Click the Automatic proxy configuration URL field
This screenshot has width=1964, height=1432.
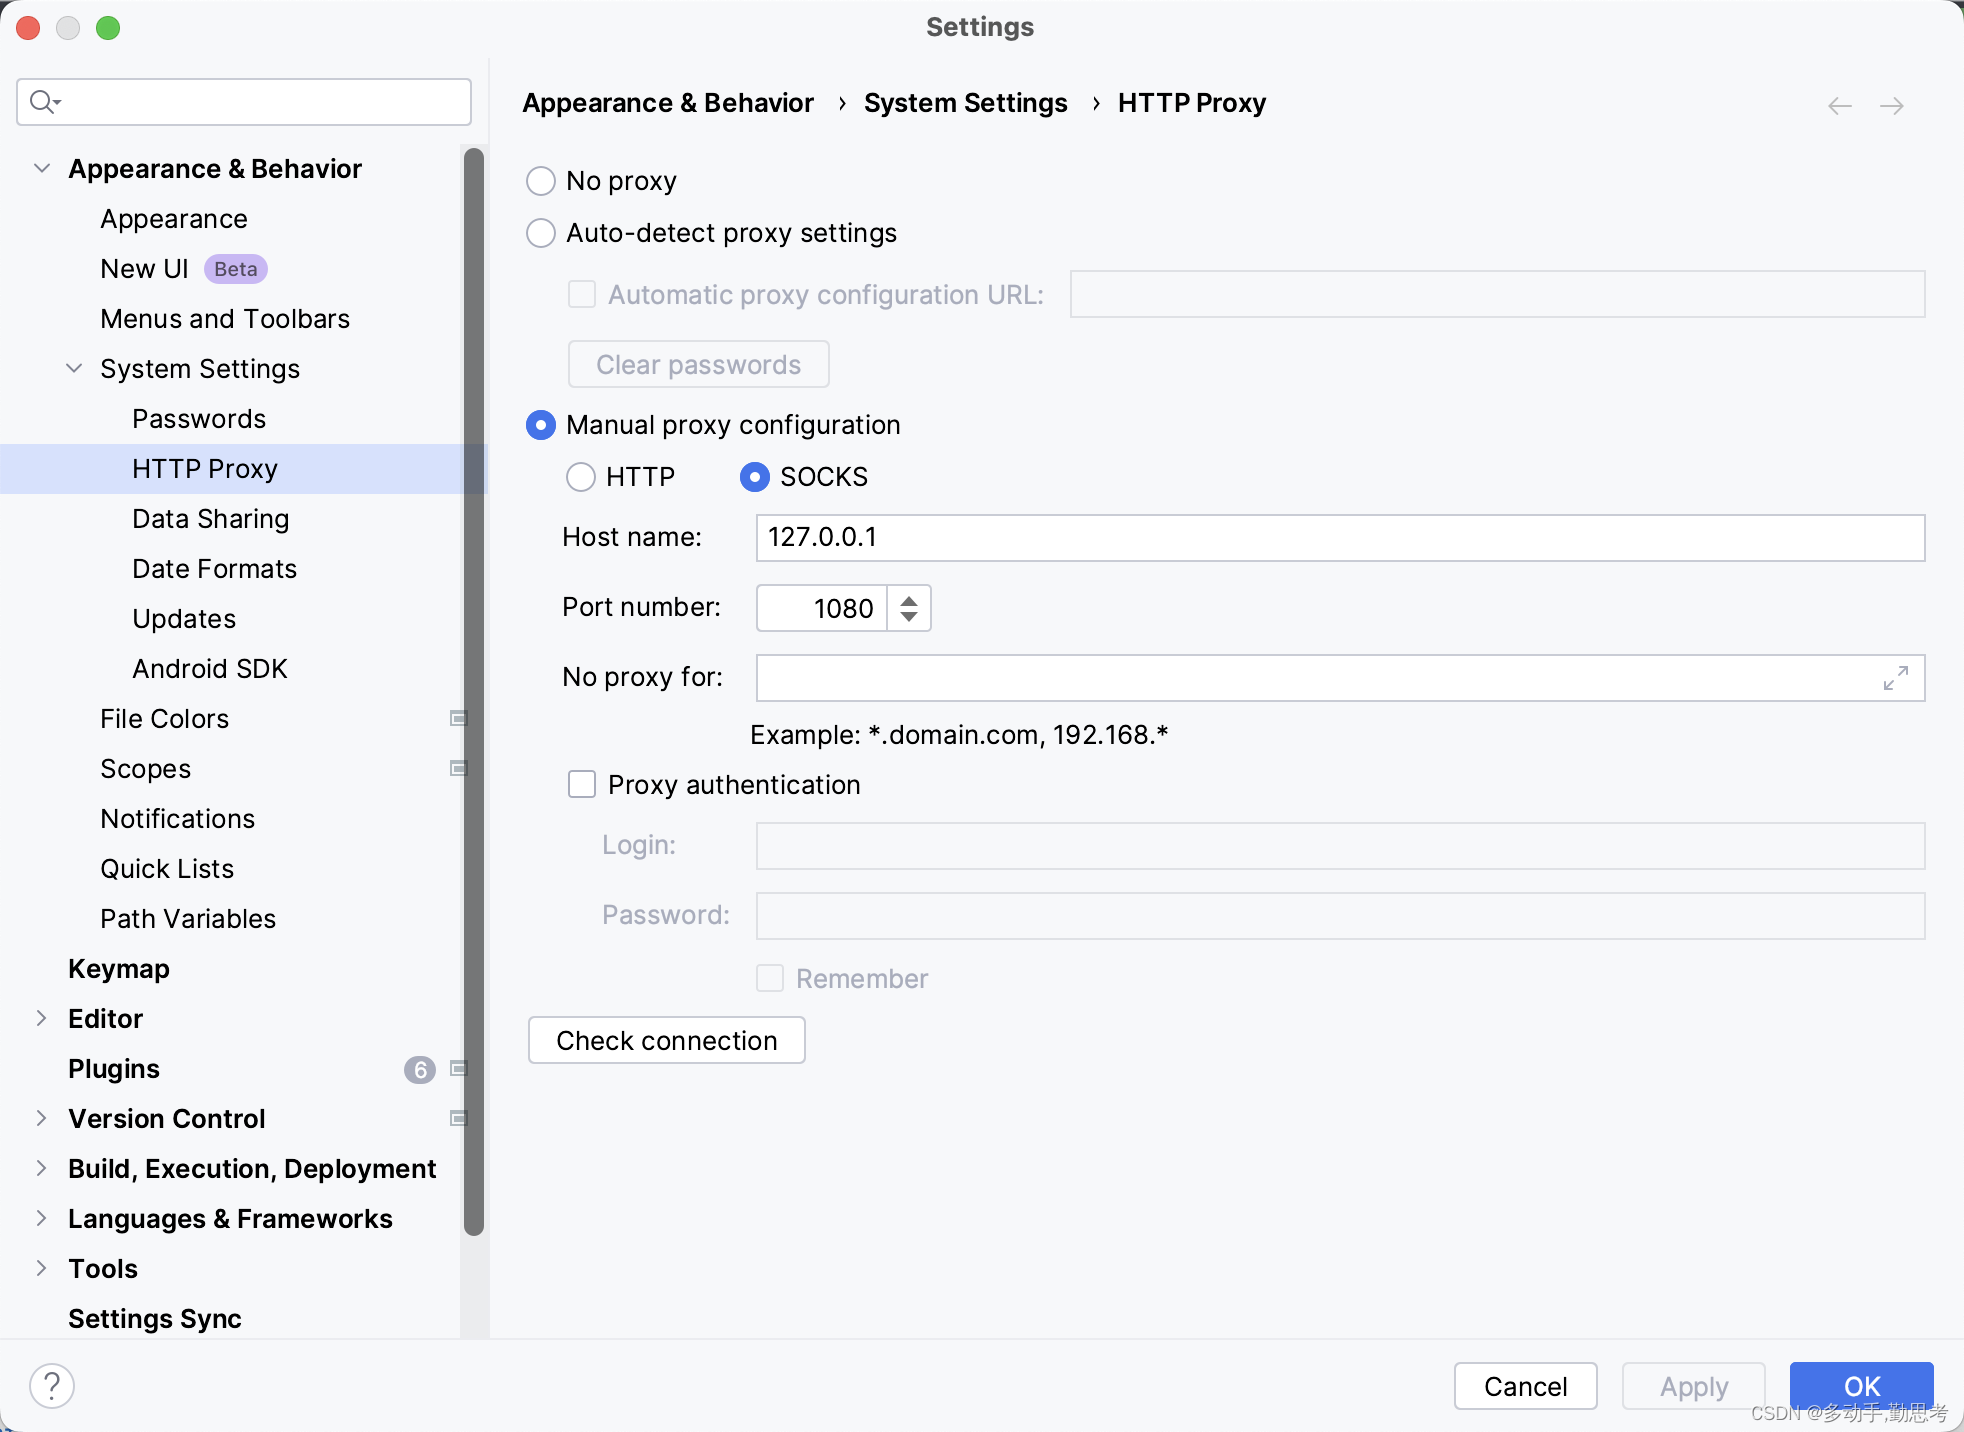pyautogui.click(x=1498, y=294)
